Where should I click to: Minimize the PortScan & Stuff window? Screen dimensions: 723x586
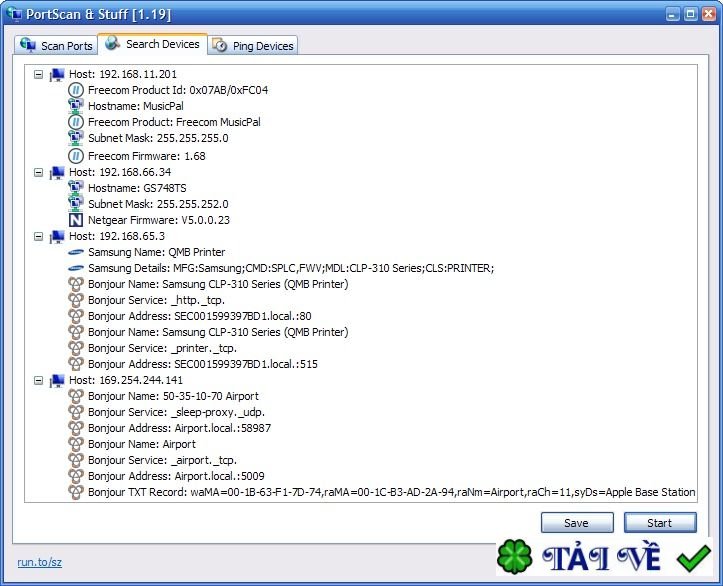point(672,14)
